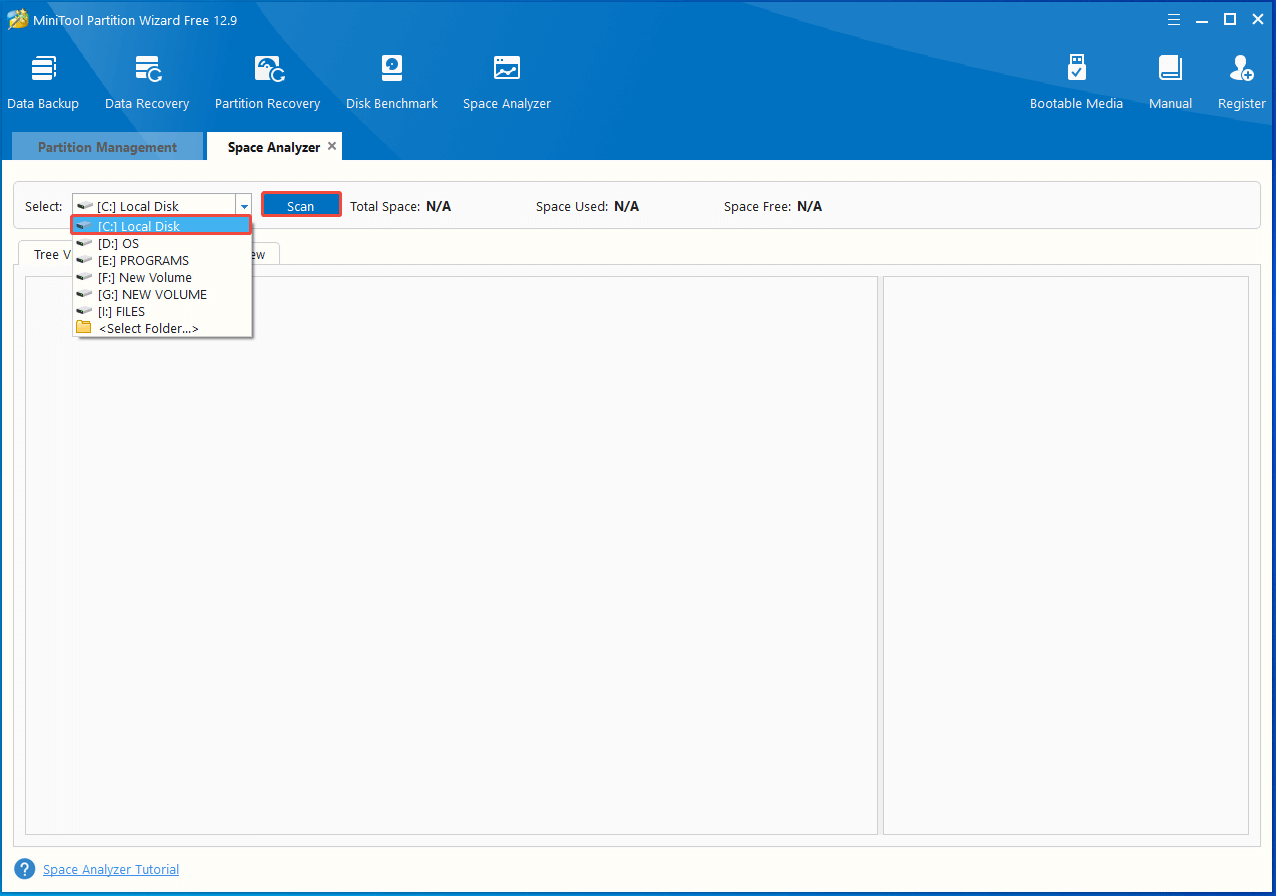Select the Space Analyzer tab

tap(273, 147)
